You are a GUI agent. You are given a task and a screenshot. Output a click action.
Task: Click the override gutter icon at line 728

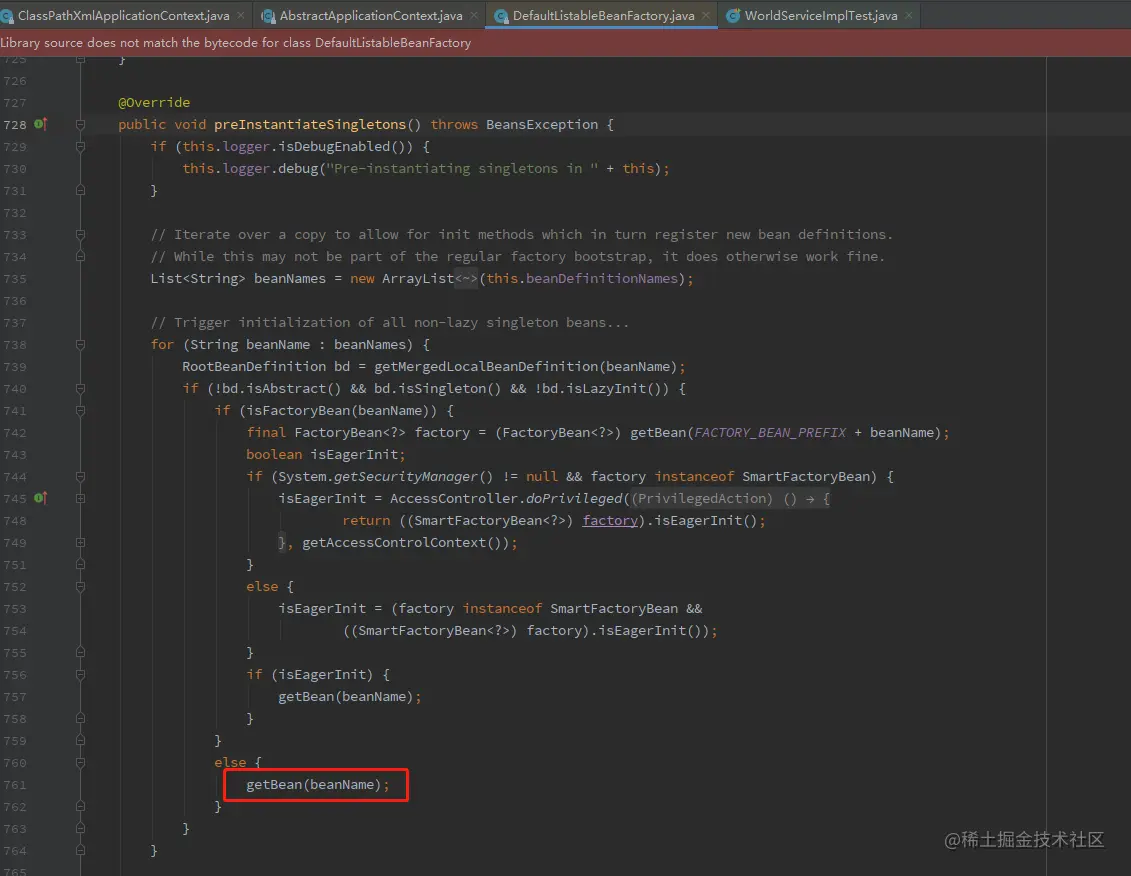(x=40, y=124)
